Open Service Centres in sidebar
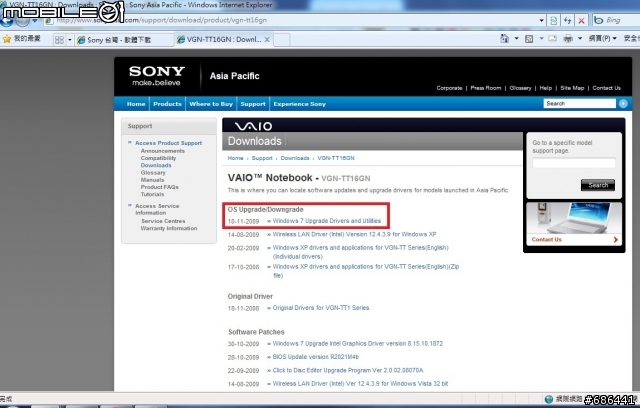 [x=163, y=221]
